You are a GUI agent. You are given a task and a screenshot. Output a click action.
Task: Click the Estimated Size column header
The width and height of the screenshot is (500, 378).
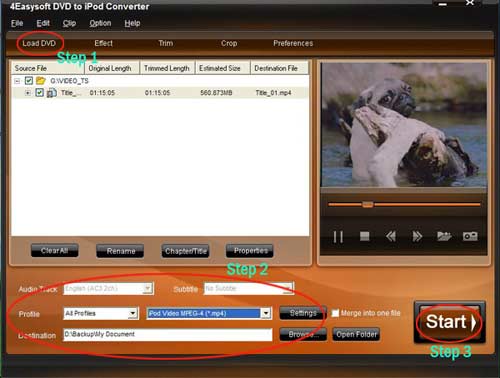(x=222, y=68)
